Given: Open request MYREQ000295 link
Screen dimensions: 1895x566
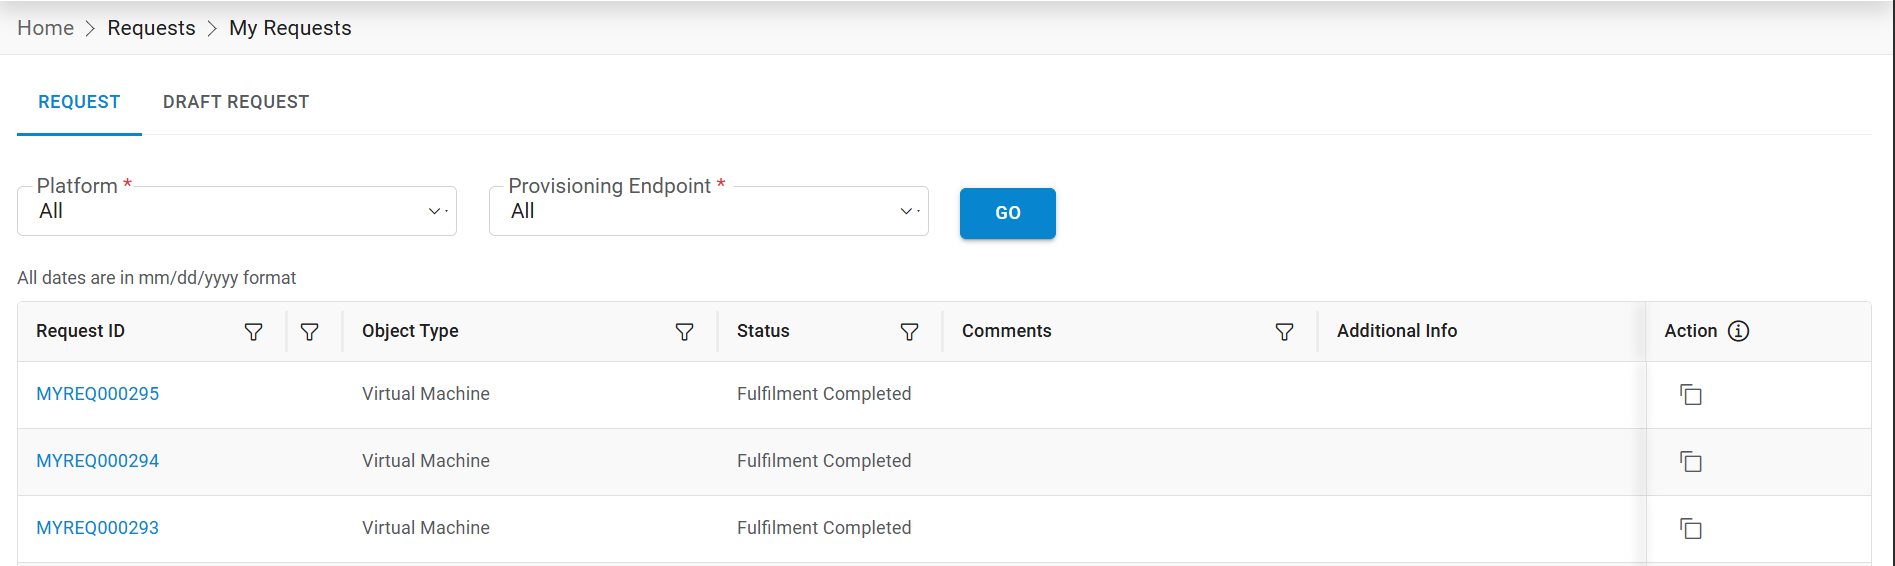Looking at the screenshot, I should point(98,394).
